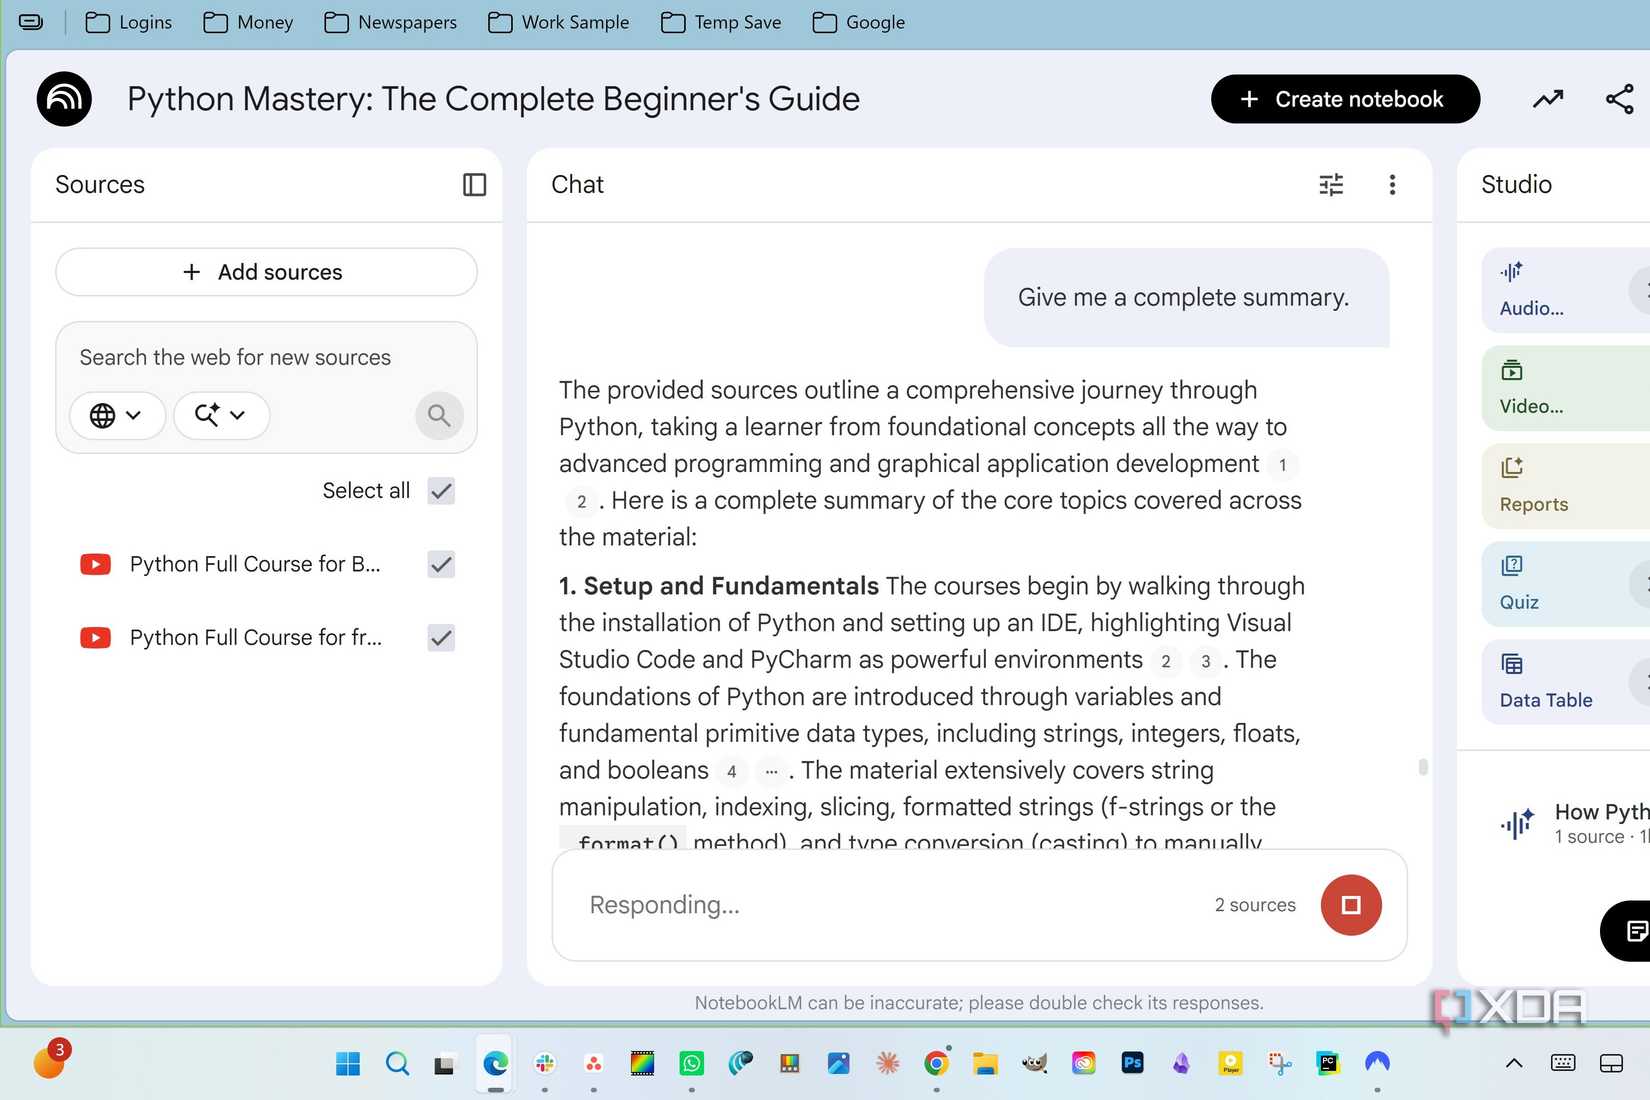This screenshot has width=1650, height=1100.
Task: Generate a Video overview in Studio
Action: [x=1565, y=388]
